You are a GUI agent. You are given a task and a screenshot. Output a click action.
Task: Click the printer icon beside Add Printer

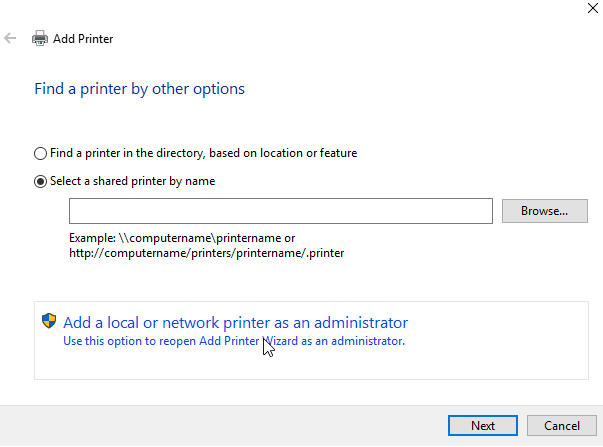40,38
